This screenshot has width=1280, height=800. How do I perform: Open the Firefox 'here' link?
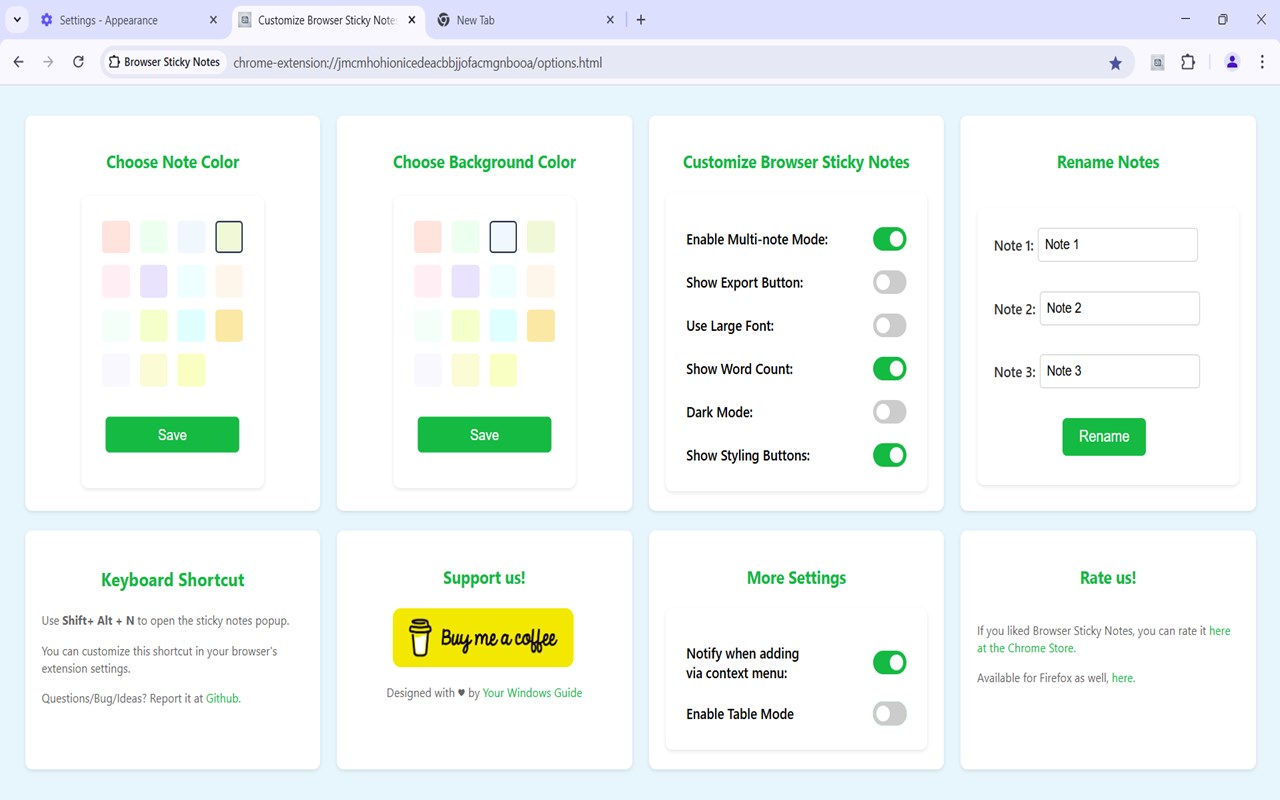point(1122,678)
